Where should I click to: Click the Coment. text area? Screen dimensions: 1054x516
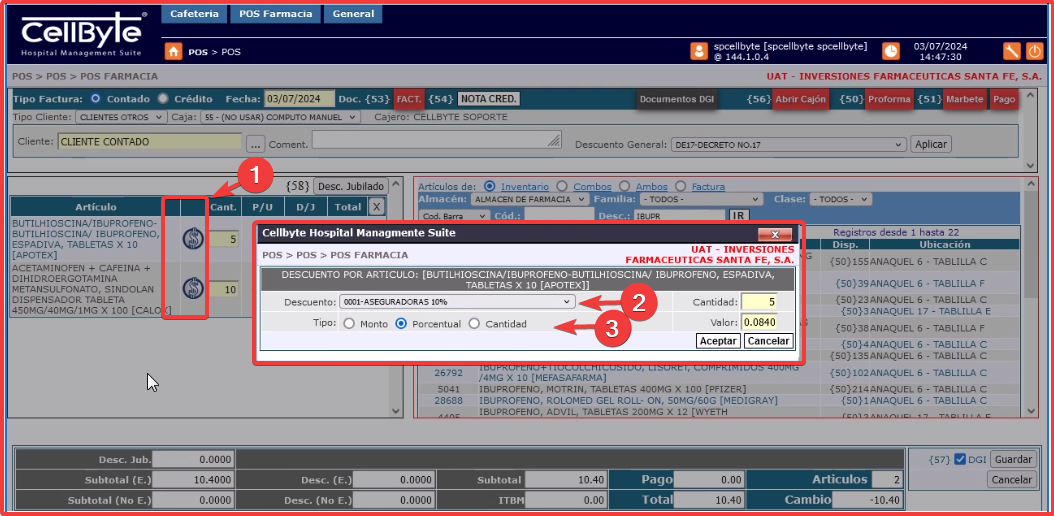pos(436,139)
